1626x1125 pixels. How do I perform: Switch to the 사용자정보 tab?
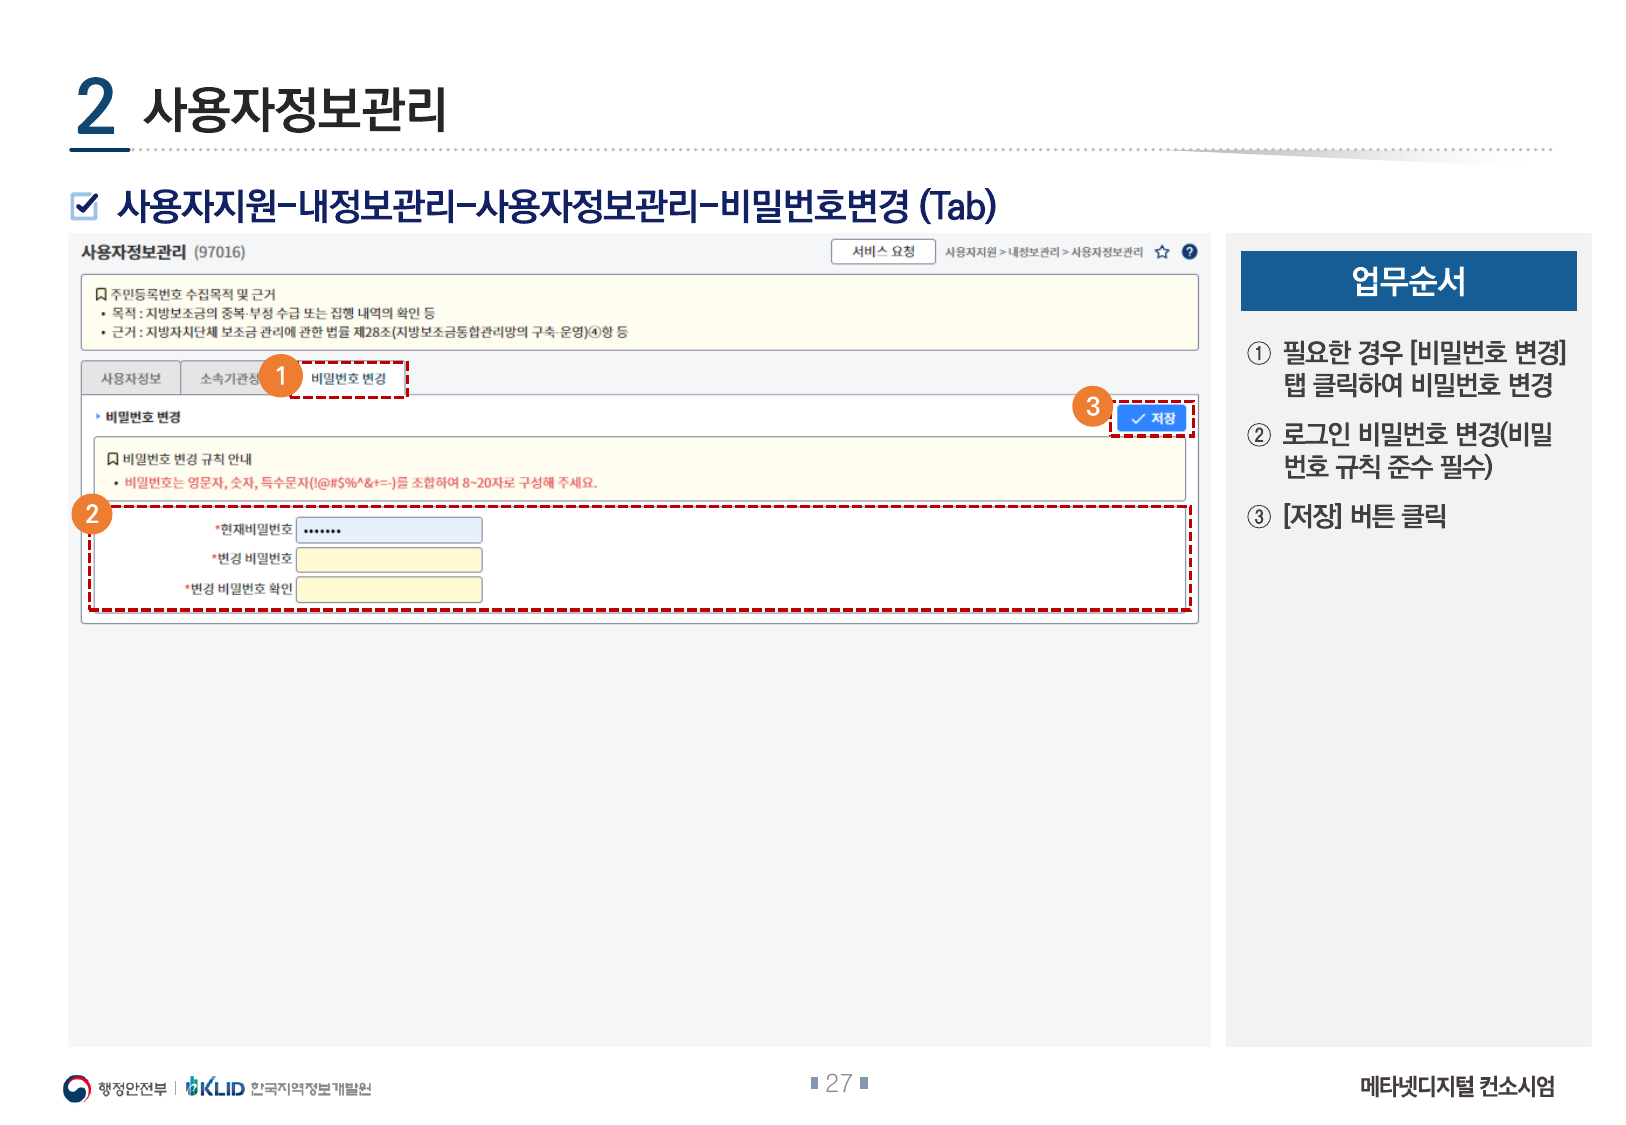coord(131,379)
